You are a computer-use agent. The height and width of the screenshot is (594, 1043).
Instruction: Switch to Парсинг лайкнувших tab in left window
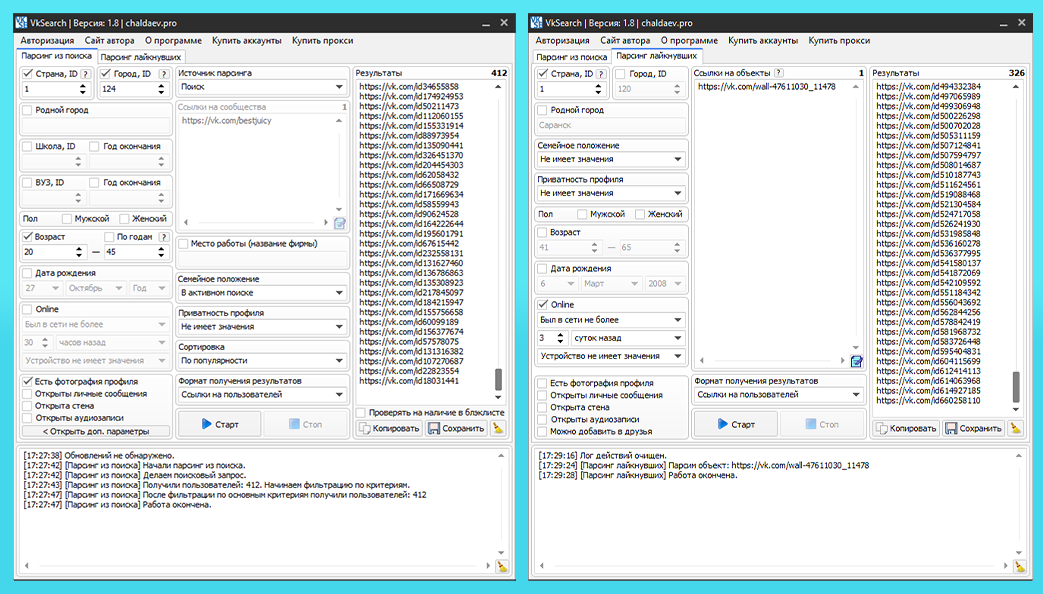pyautogui.click(x=134, y=57)
